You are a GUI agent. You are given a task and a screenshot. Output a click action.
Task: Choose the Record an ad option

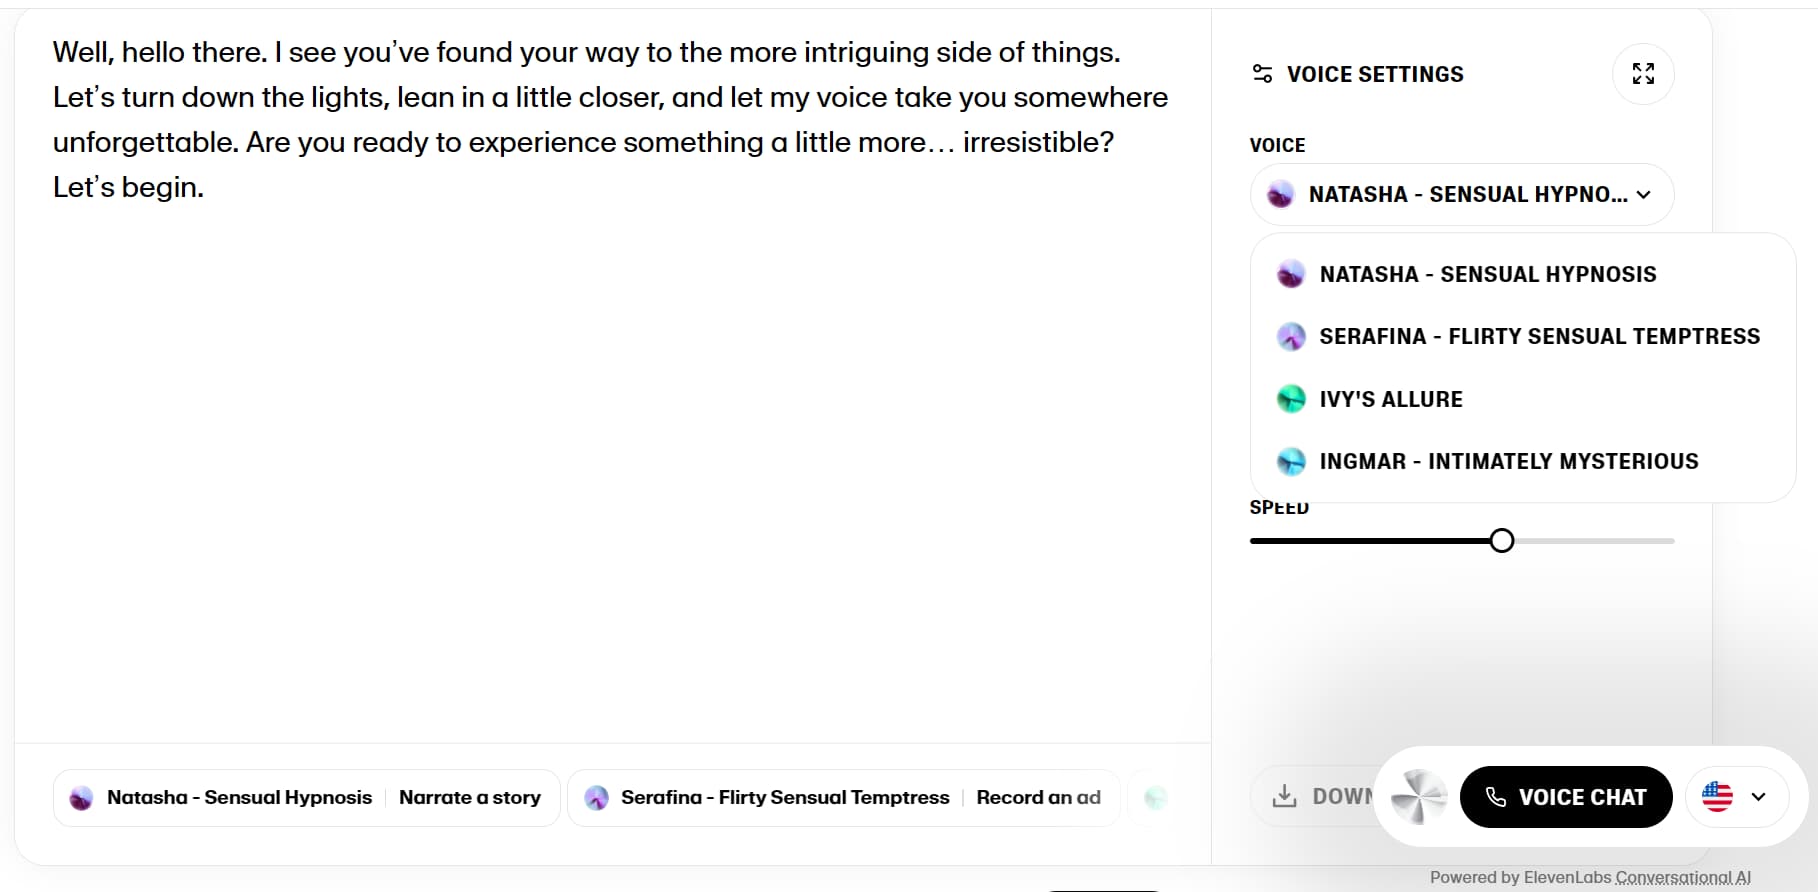(1037, 797)
